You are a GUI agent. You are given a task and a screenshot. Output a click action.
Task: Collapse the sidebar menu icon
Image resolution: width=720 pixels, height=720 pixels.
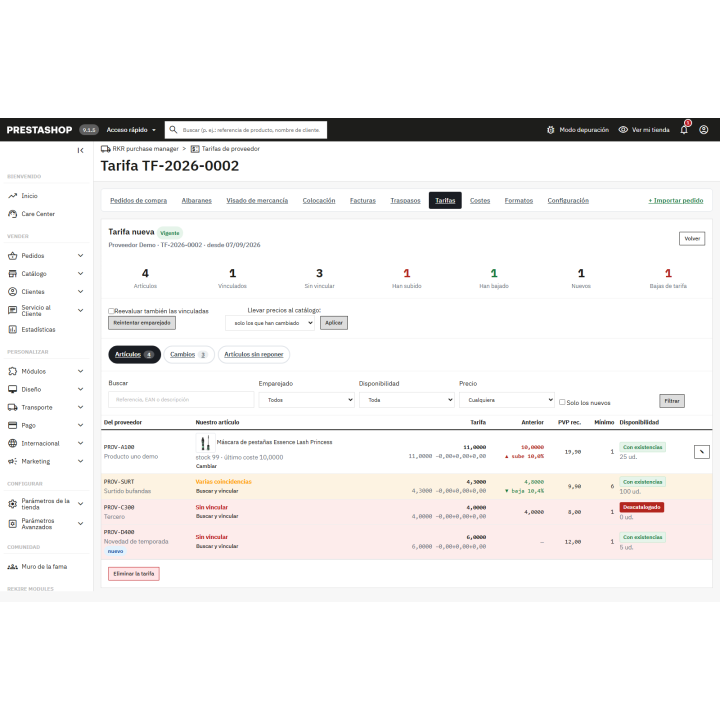[80, 150]
